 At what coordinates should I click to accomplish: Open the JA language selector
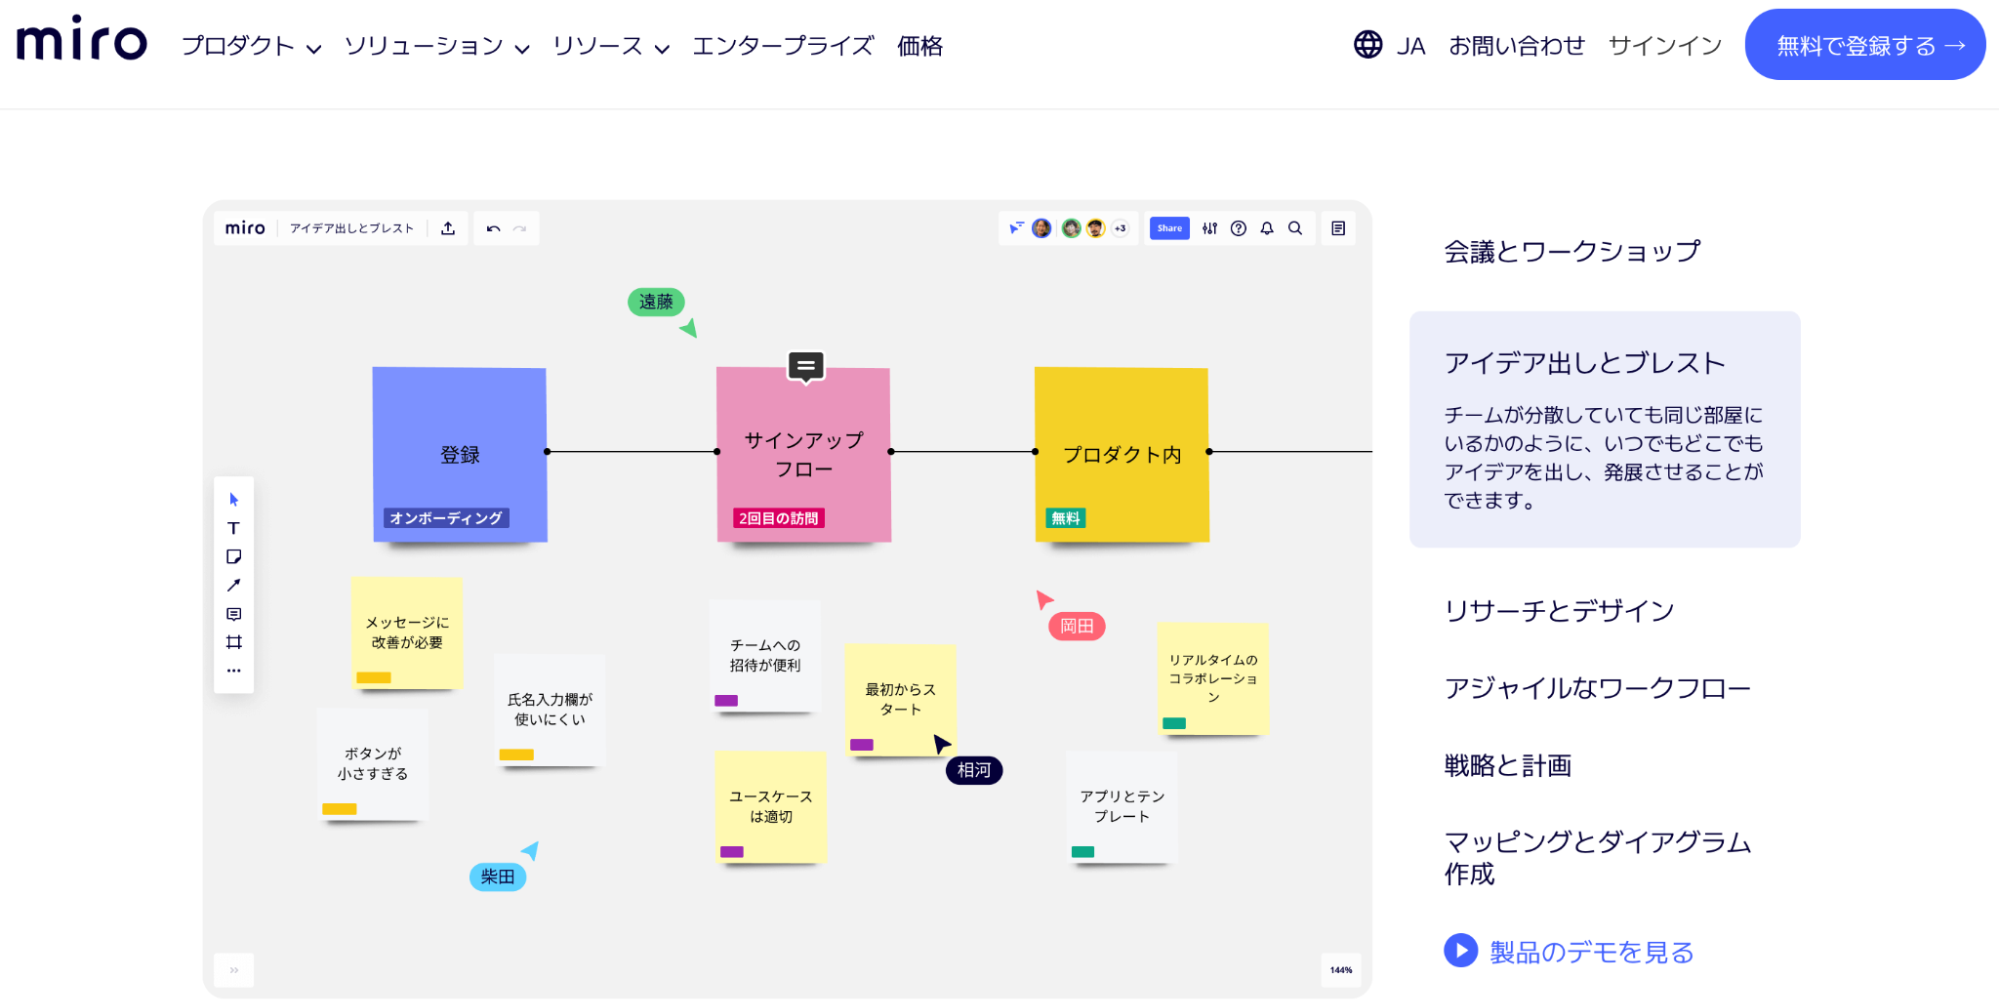[1411, 46]
